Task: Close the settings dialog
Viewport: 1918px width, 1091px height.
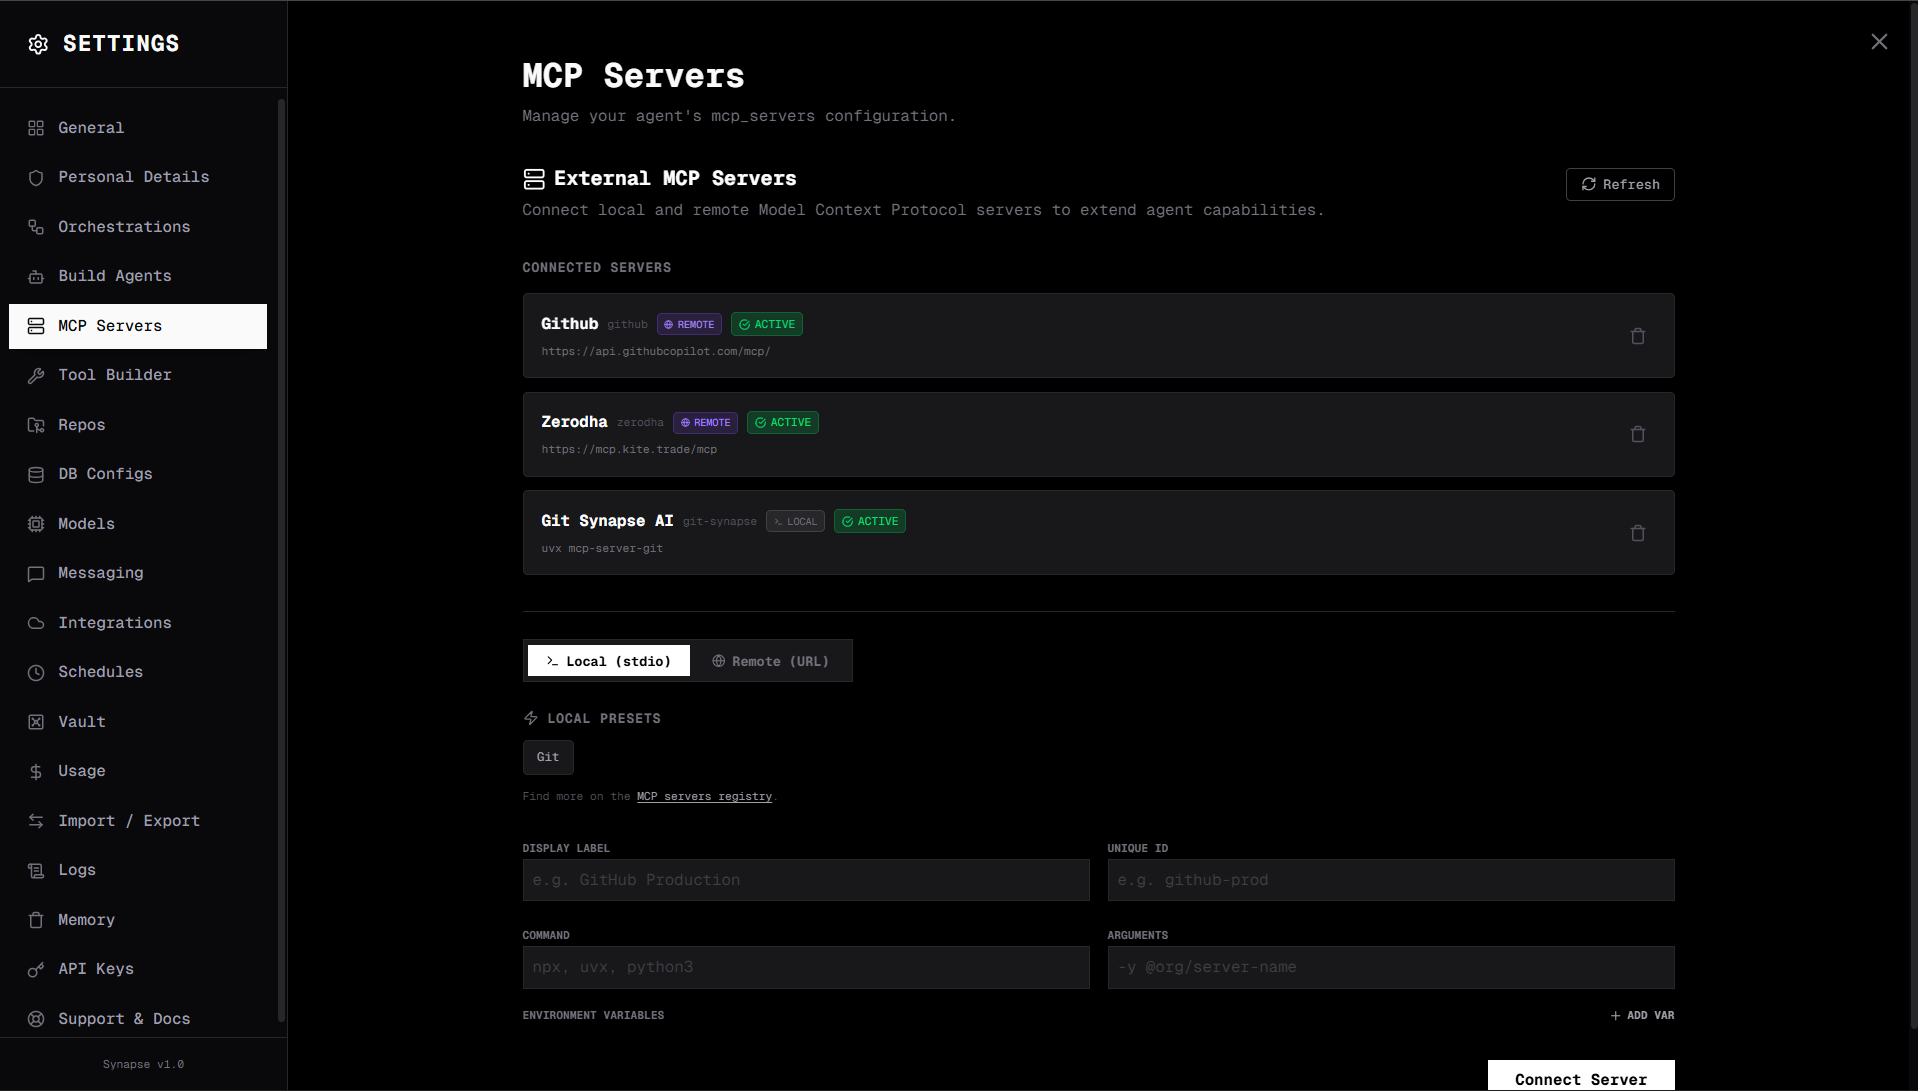Action: 1879,42
